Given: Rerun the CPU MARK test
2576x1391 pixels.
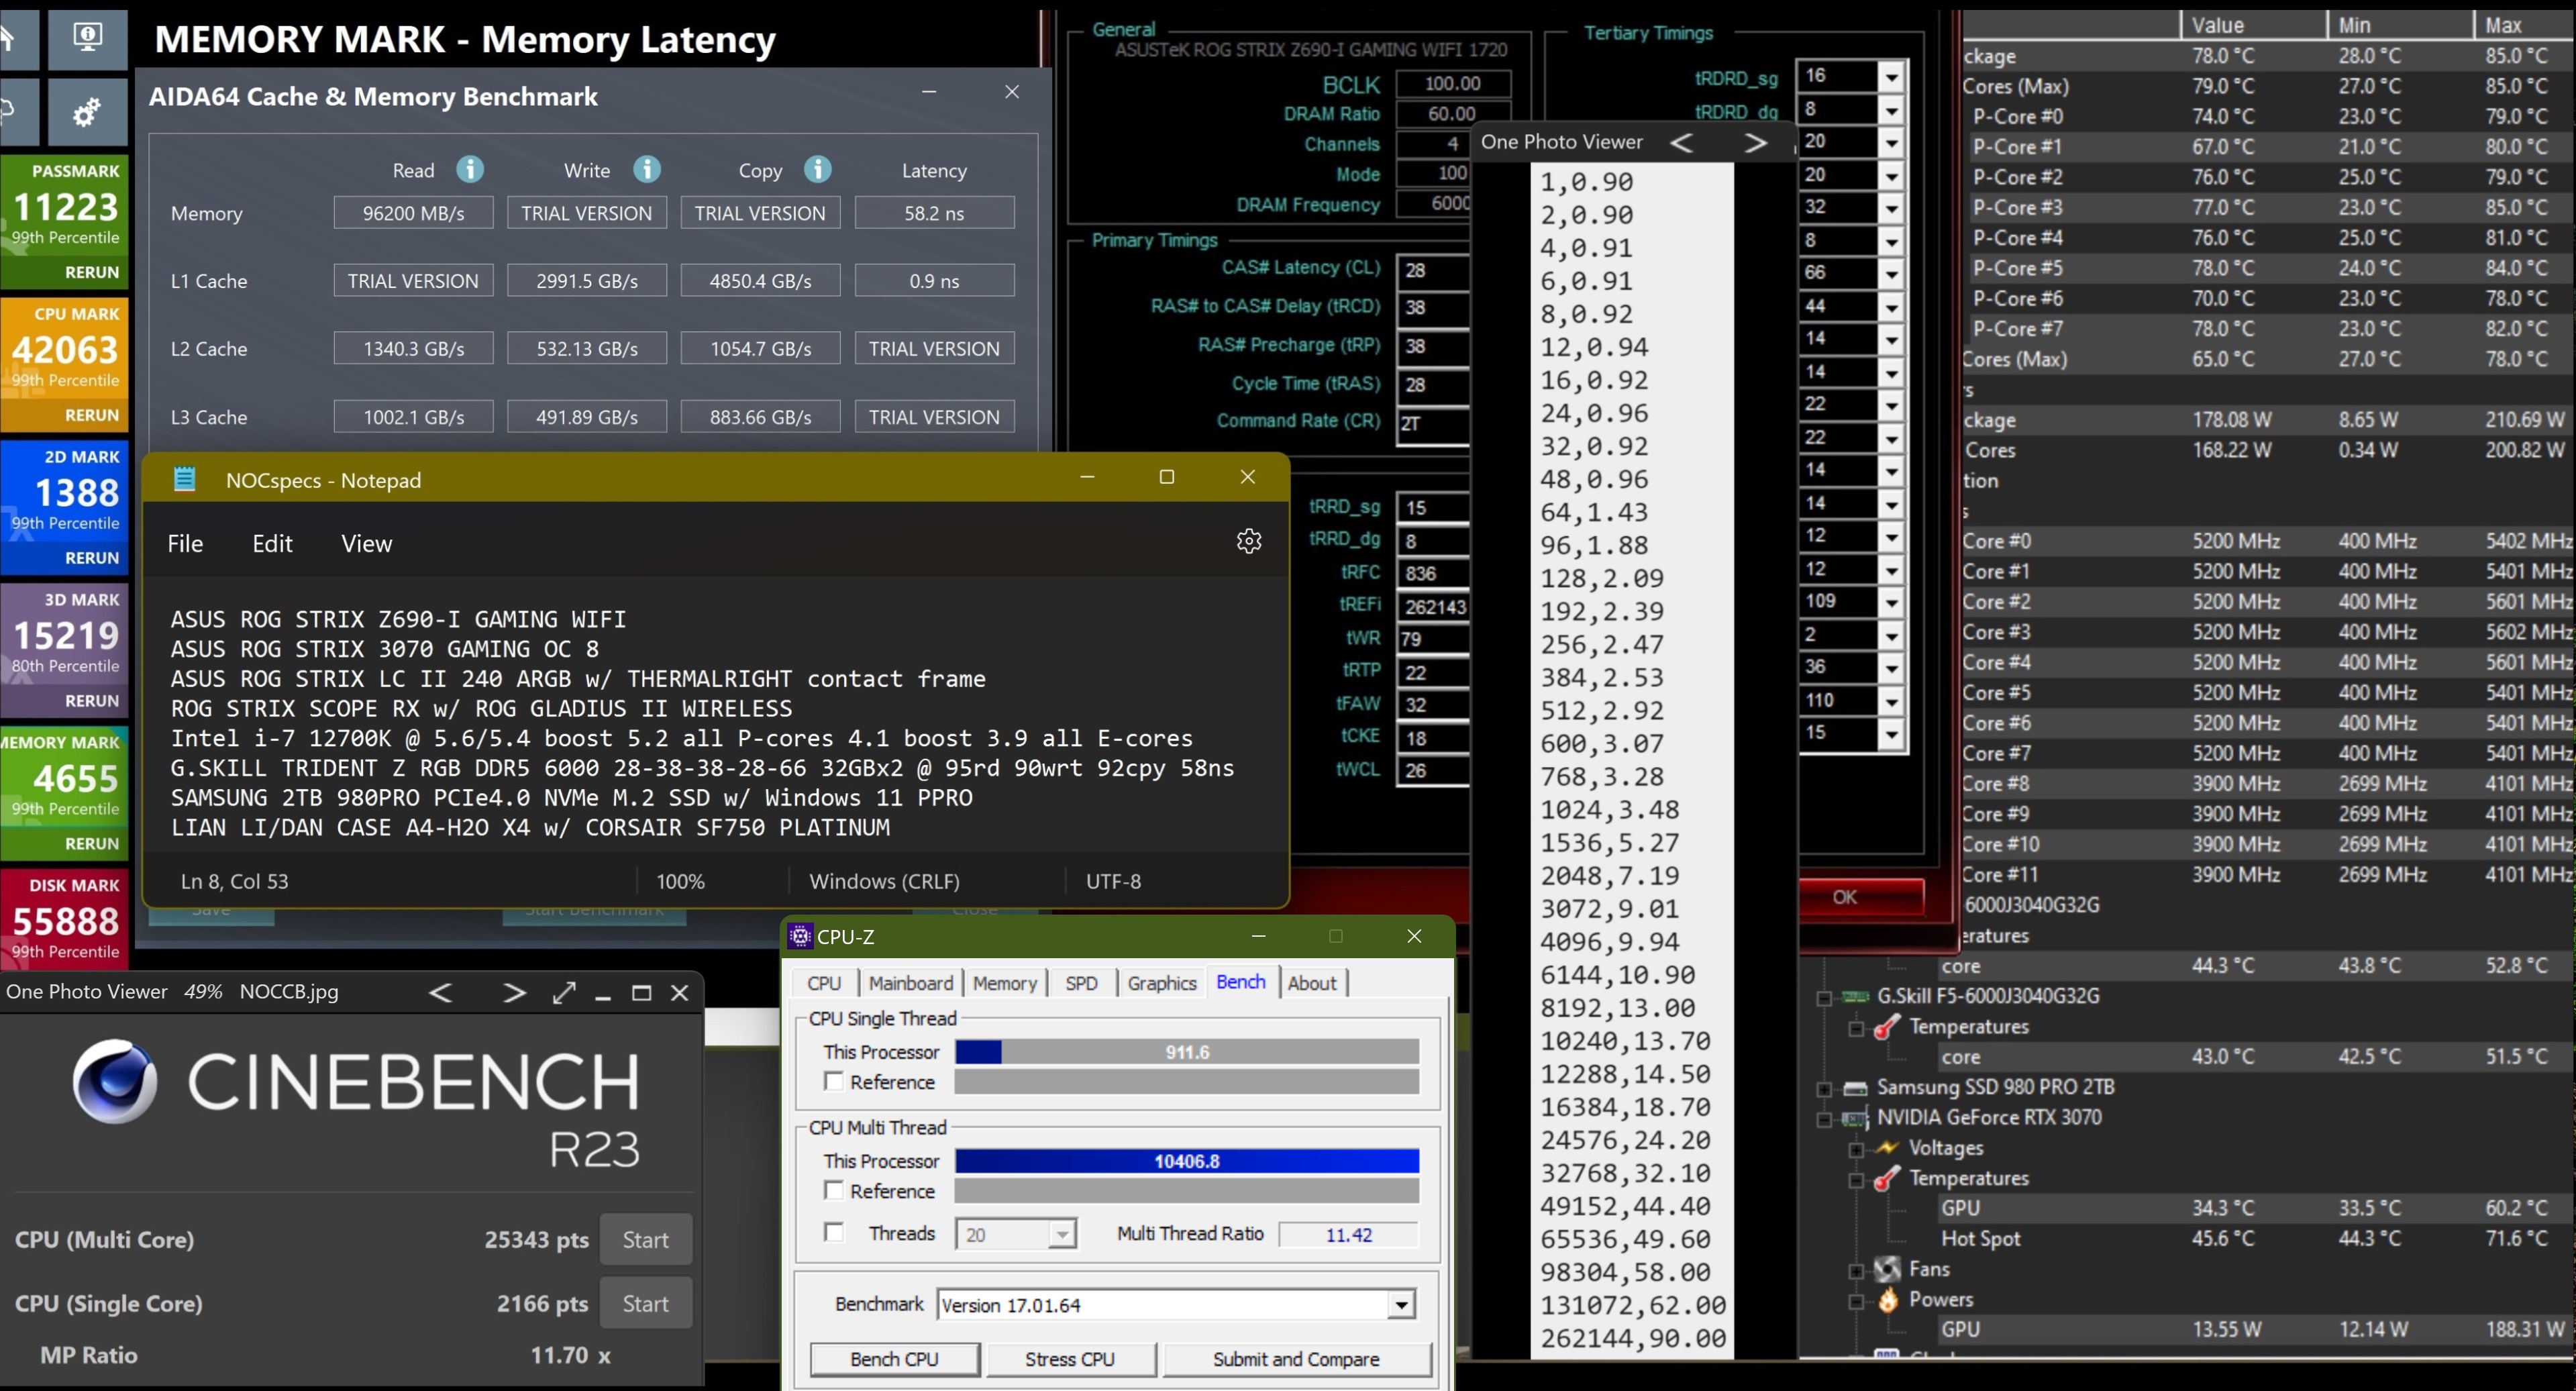Looking at the screenshot, I should 92,415.
